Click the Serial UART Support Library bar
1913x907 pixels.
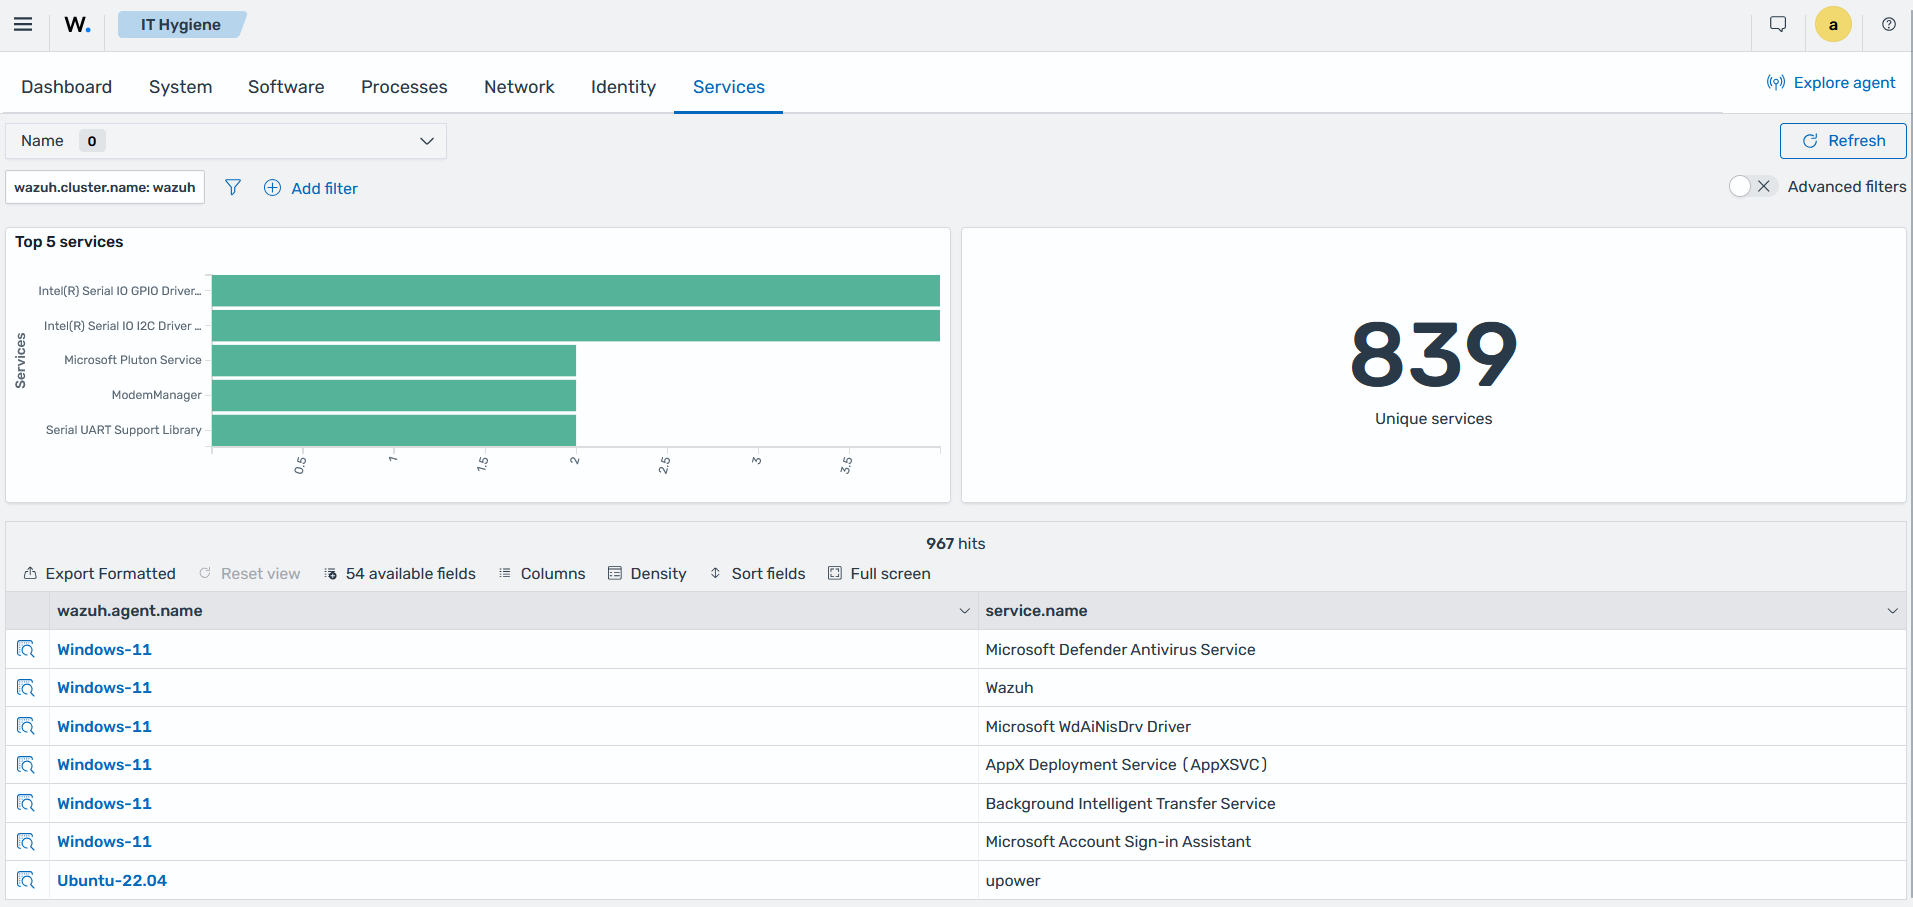(x=394, y=430)
